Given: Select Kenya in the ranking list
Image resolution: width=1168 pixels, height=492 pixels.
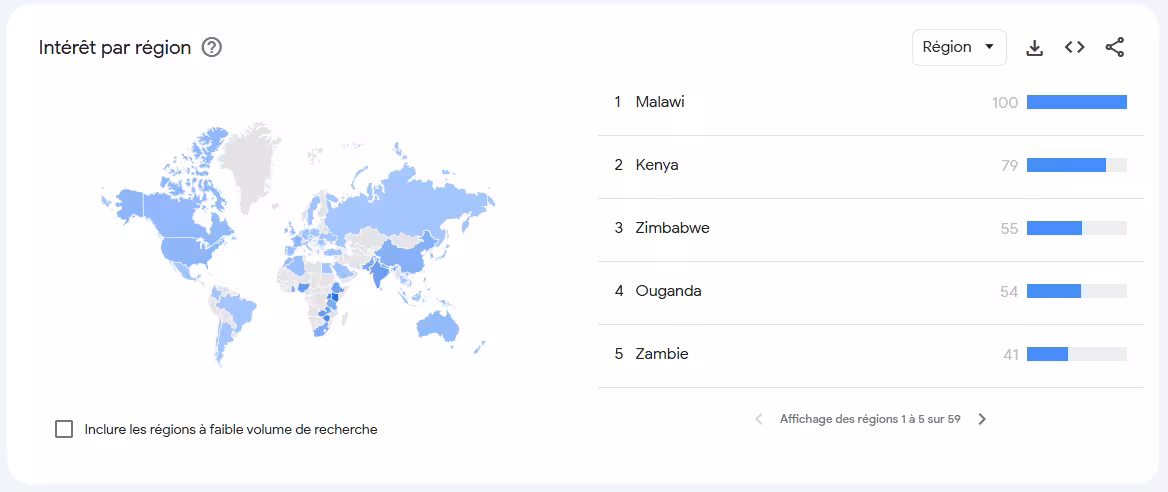Looking at the screenshot, I should click(870, 165).
